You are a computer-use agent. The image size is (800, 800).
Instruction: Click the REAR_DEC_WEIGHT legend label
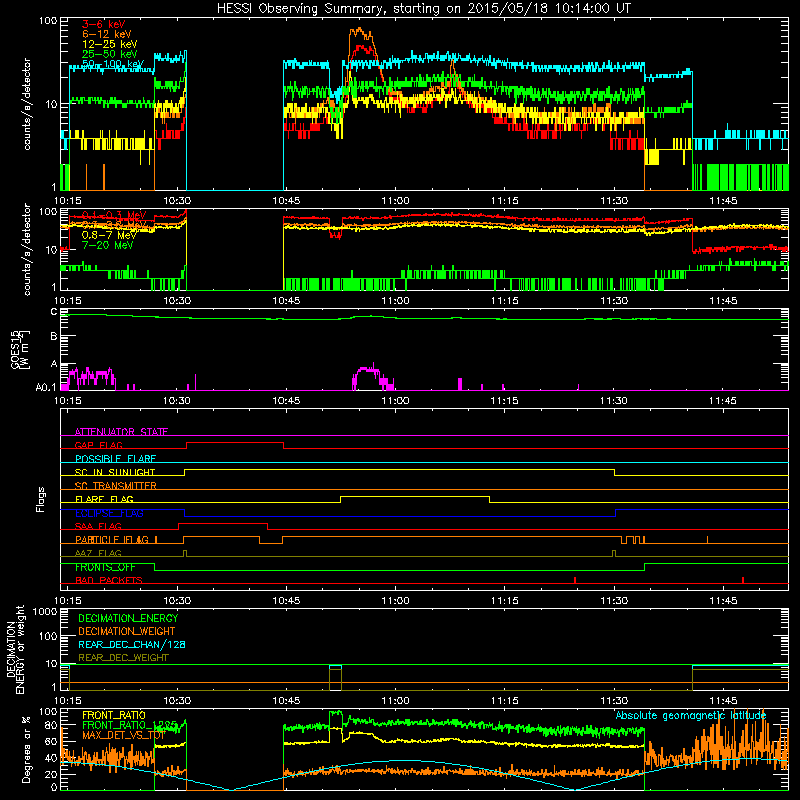click(x=123, y=658)
